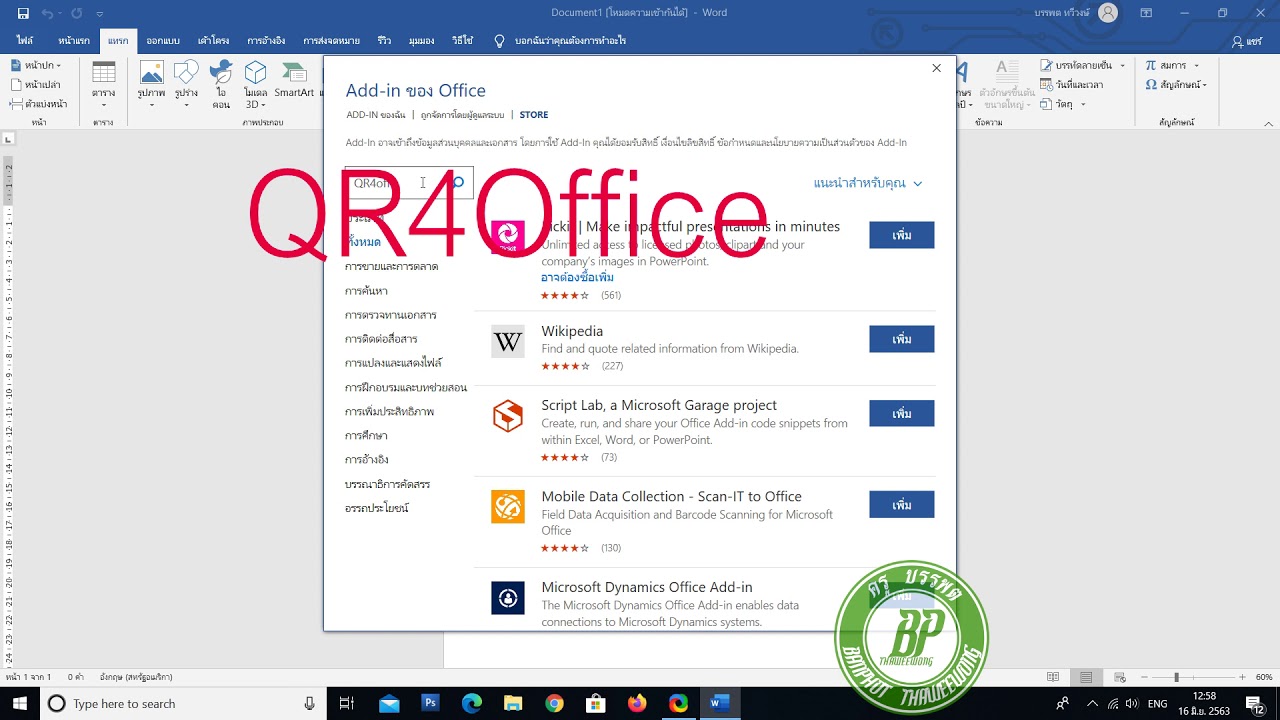Viewport: 1280px width, 720px height.
Task: Switch to the เค้าโครง (Layout) tab
Action: [213, 41]
